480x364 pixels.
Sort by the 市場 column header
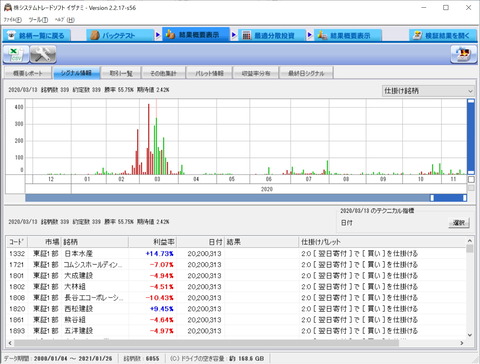point(44,242)
